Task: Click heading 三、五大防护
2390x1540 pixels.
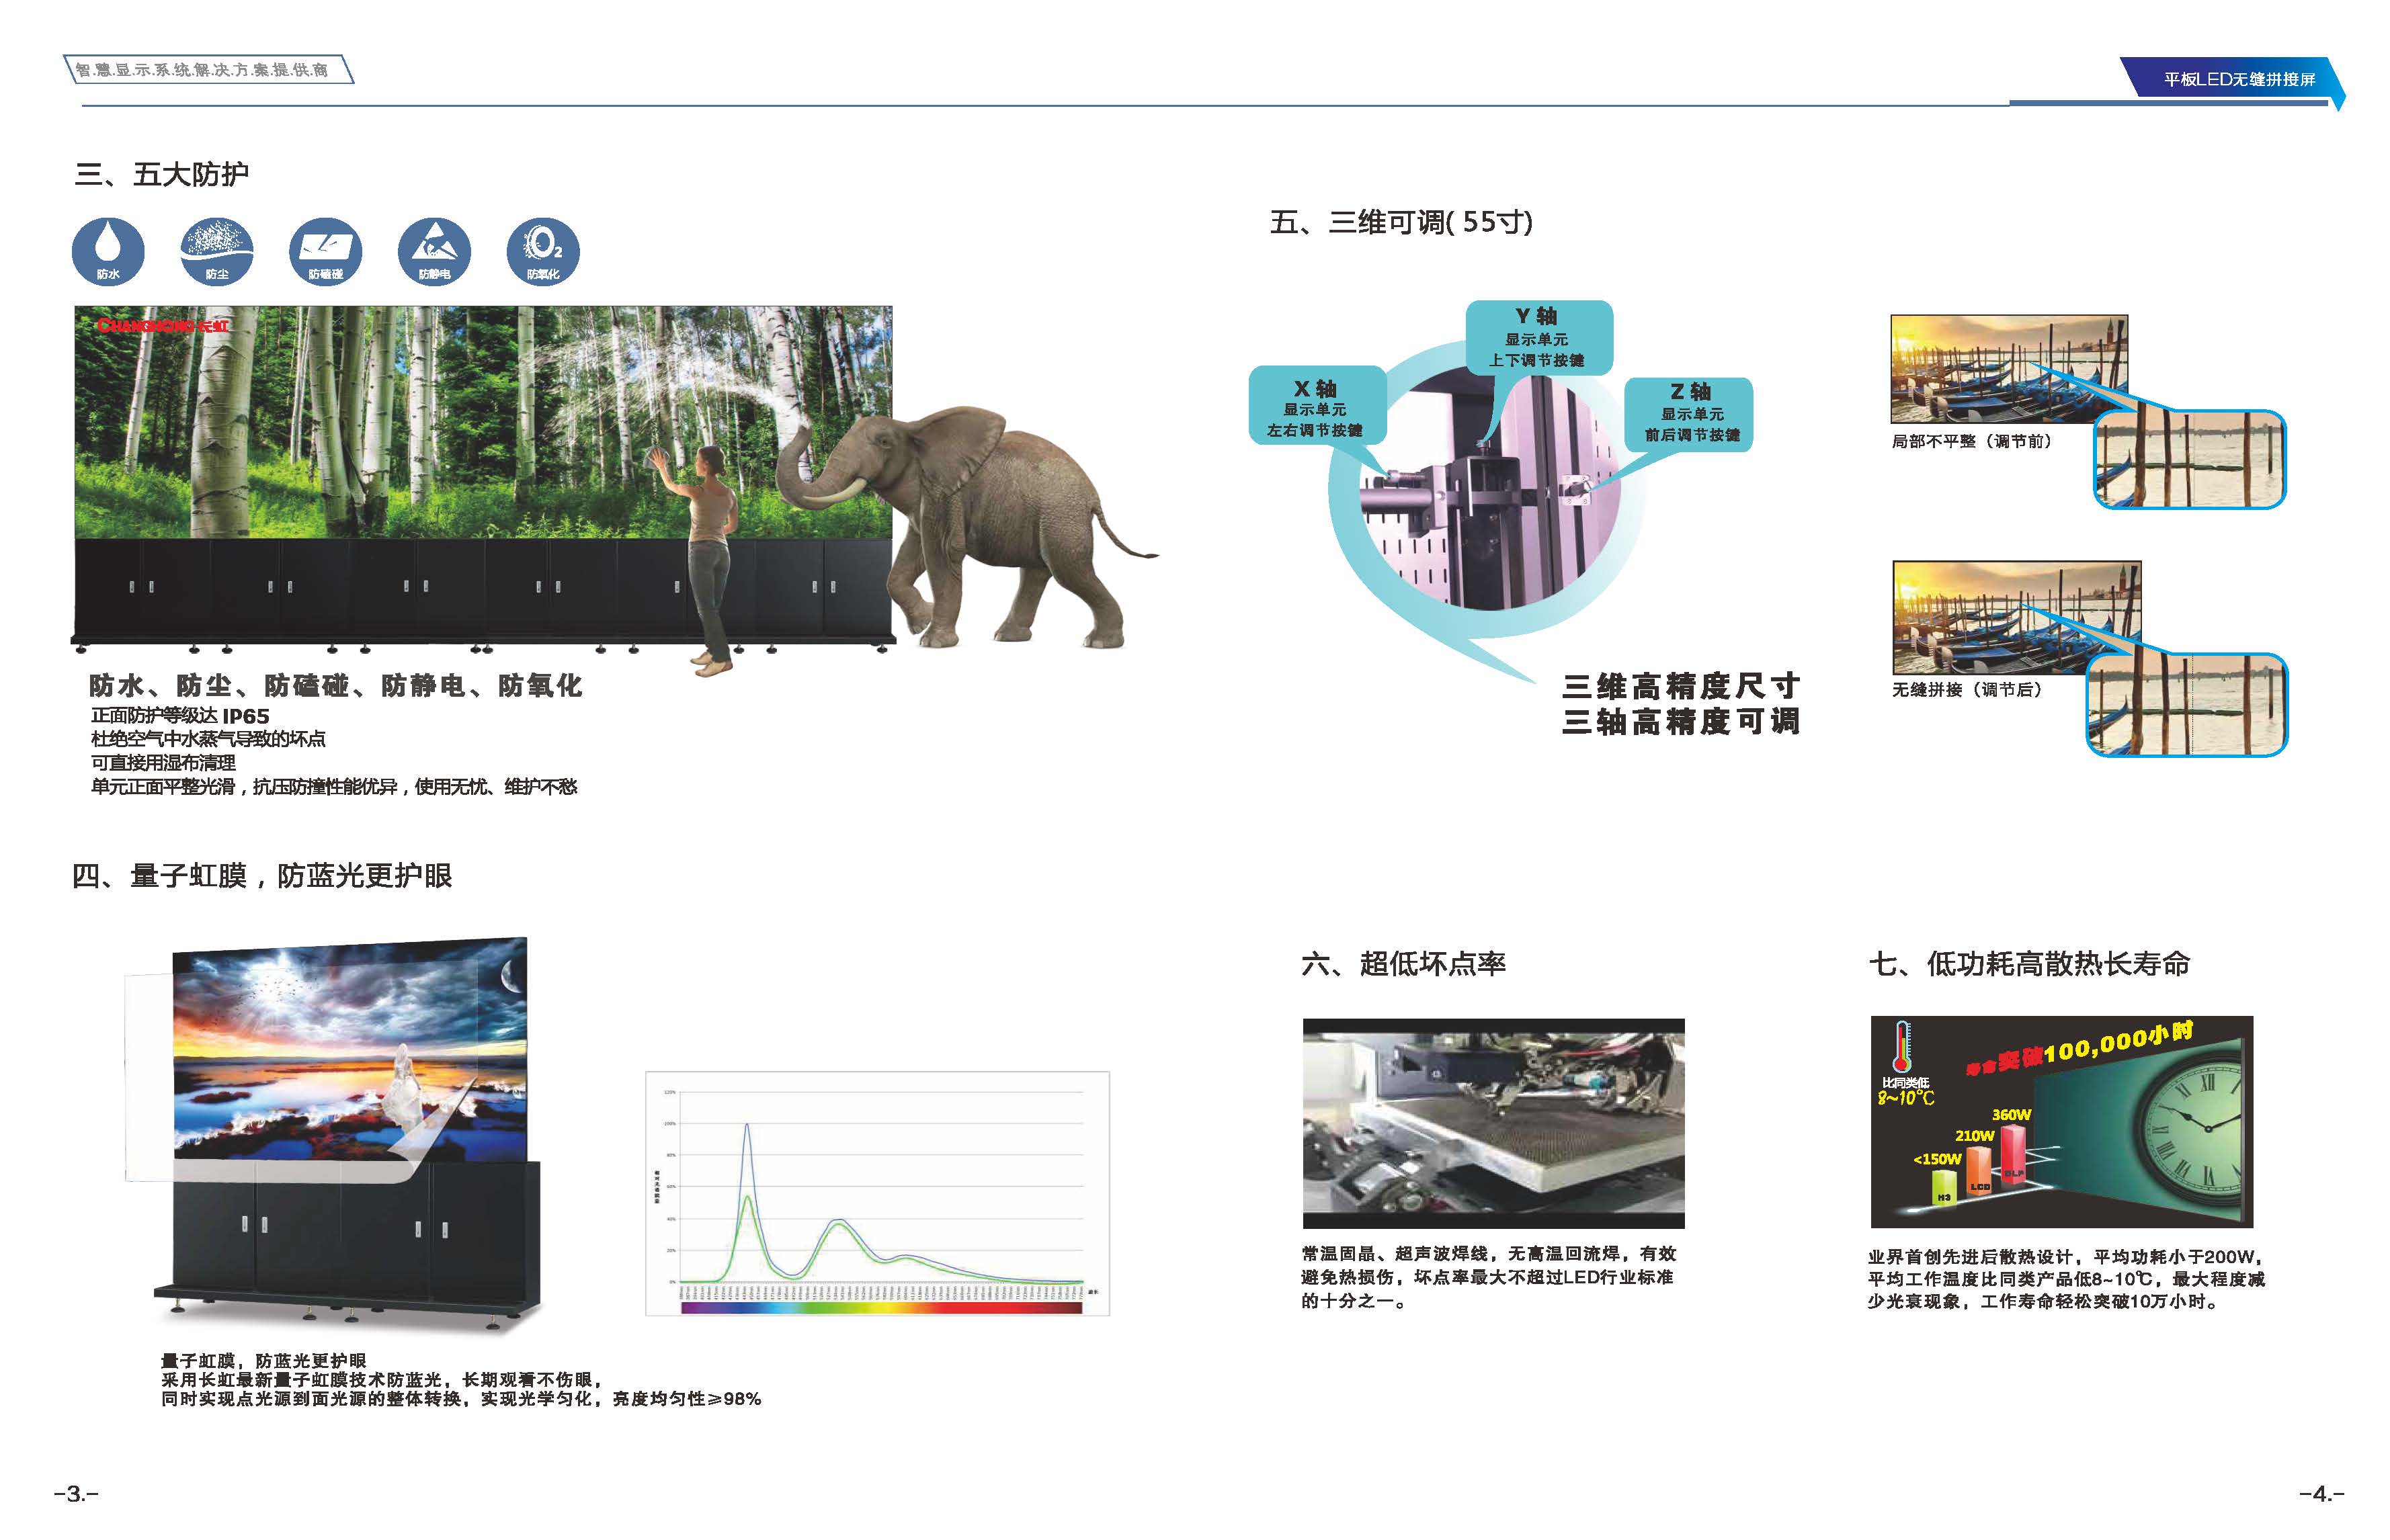Action: coord(162,174)
